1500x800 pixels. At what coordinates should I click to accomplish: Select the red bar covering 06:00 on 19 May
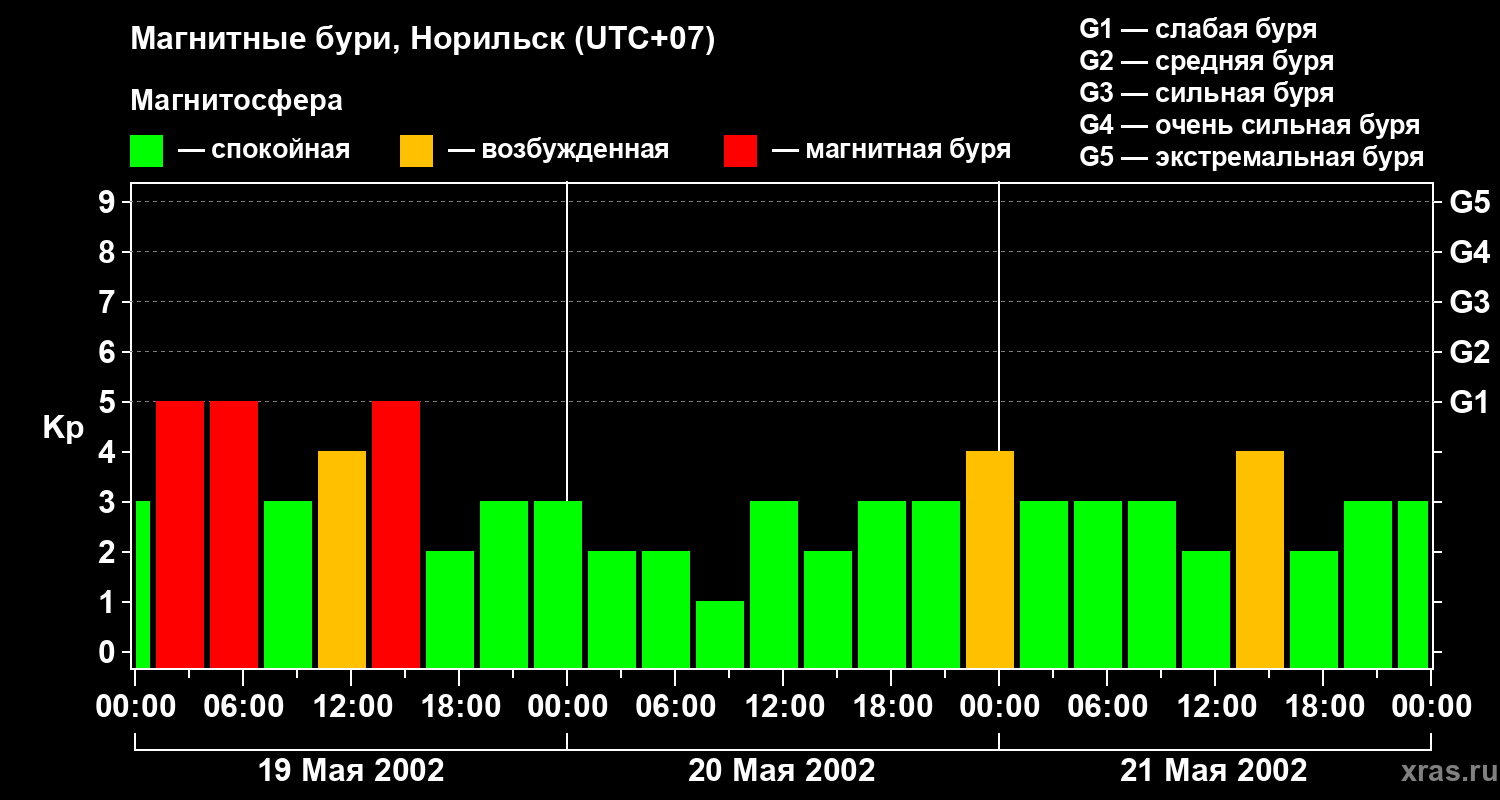coord(234,535)
